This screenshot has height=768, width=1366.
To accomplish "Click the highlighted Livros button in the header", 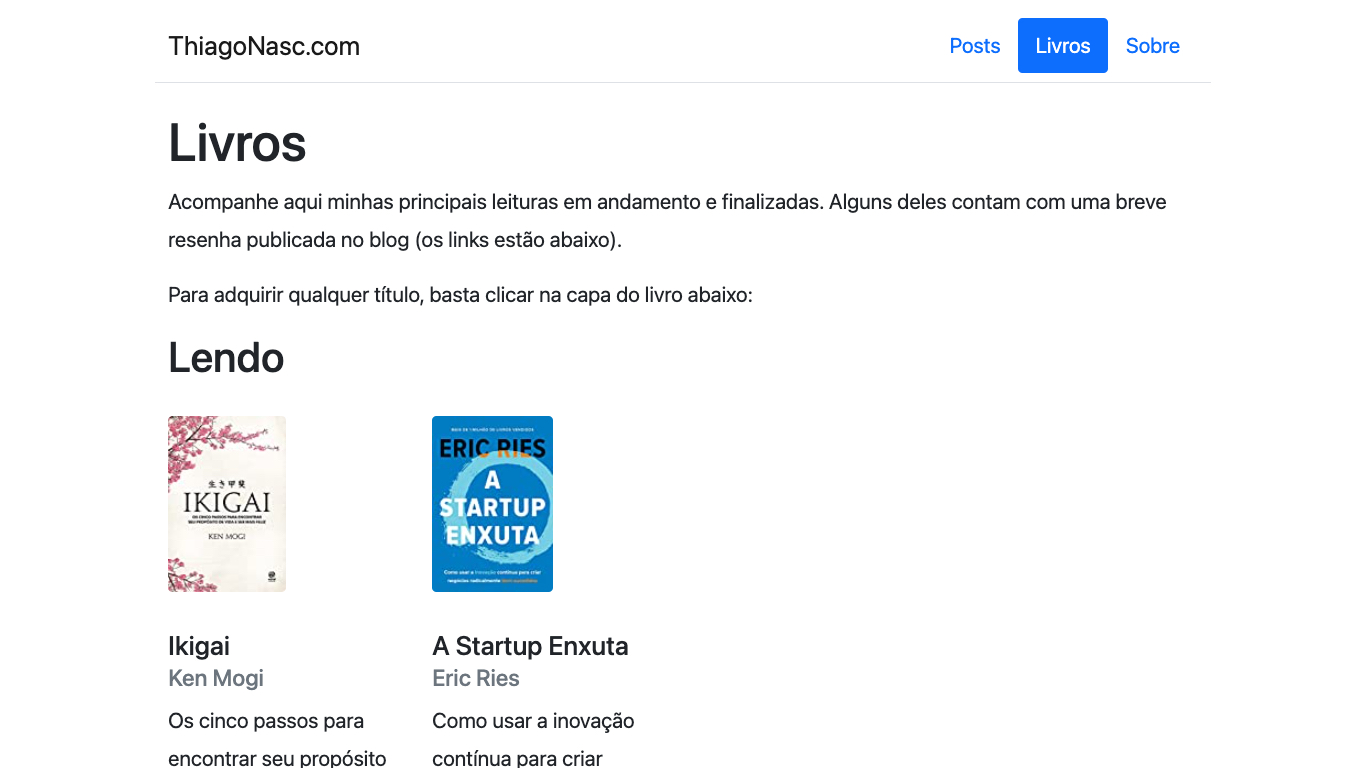I will (x=1062, y=45).
